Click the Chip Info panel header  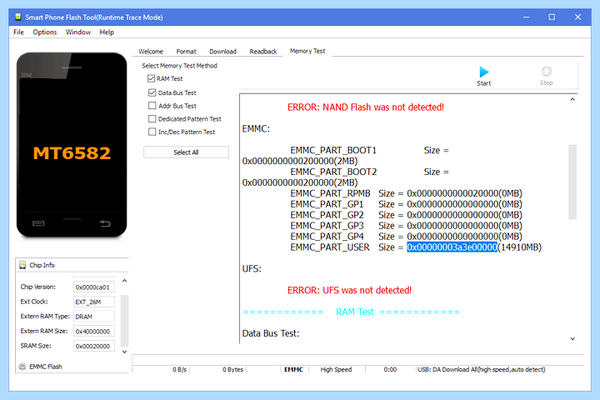click(72, 265)
